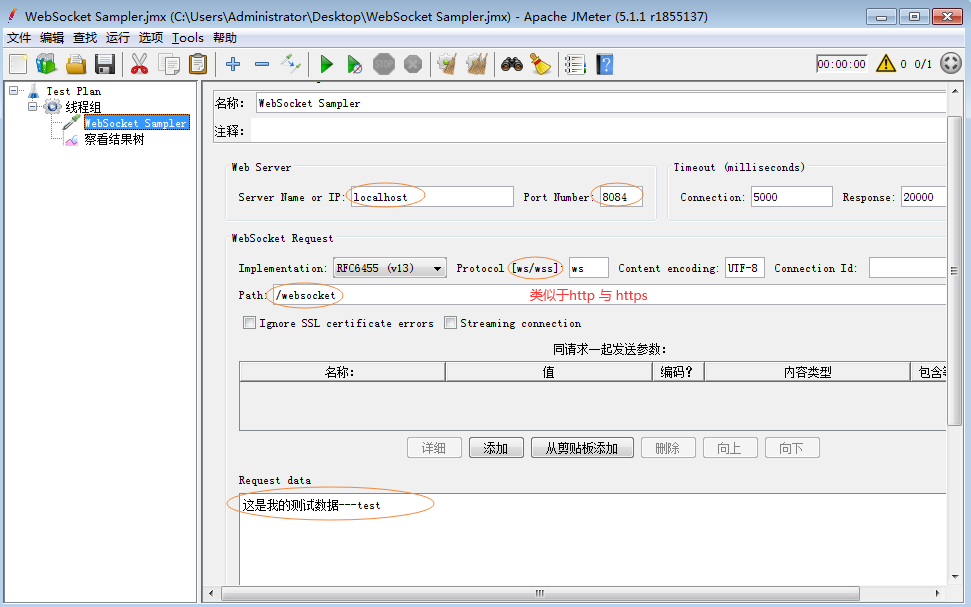This screenshot has width=971, height=607.
Task: Open the 文件 menu
Action: click(19, 38)
